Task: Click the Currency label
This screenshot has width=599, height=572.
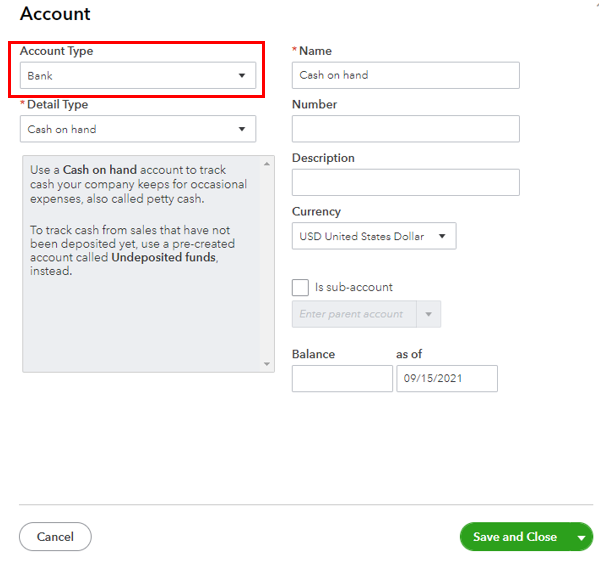Action: (x=316, y=211)
